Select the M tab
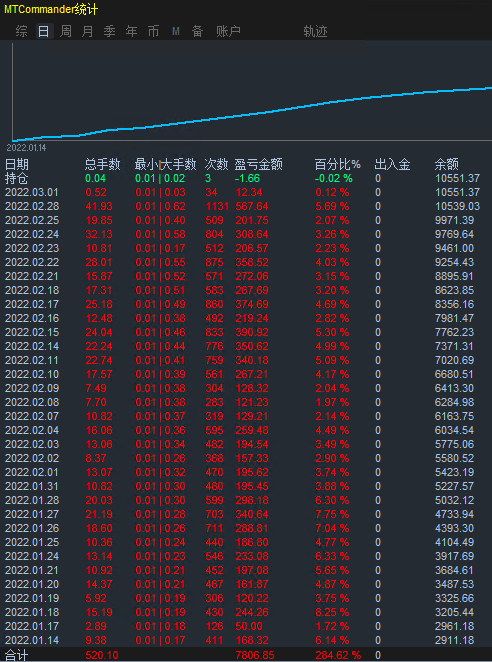Viewport: 492px width, 662px height. point(176,31)
